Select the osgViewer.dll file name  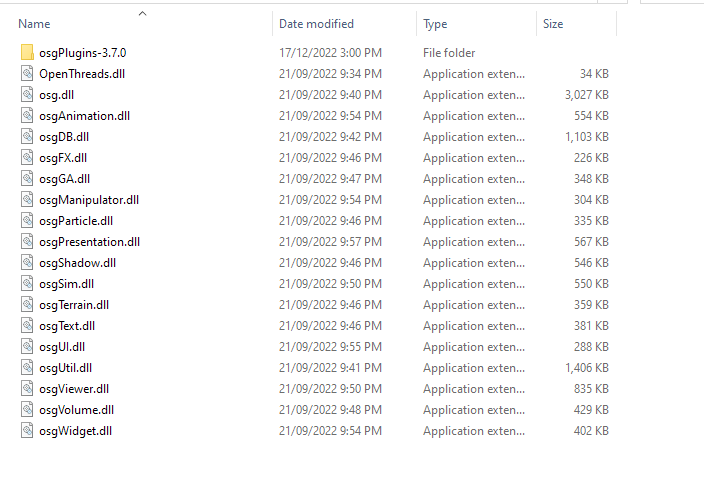click(74, 389)
